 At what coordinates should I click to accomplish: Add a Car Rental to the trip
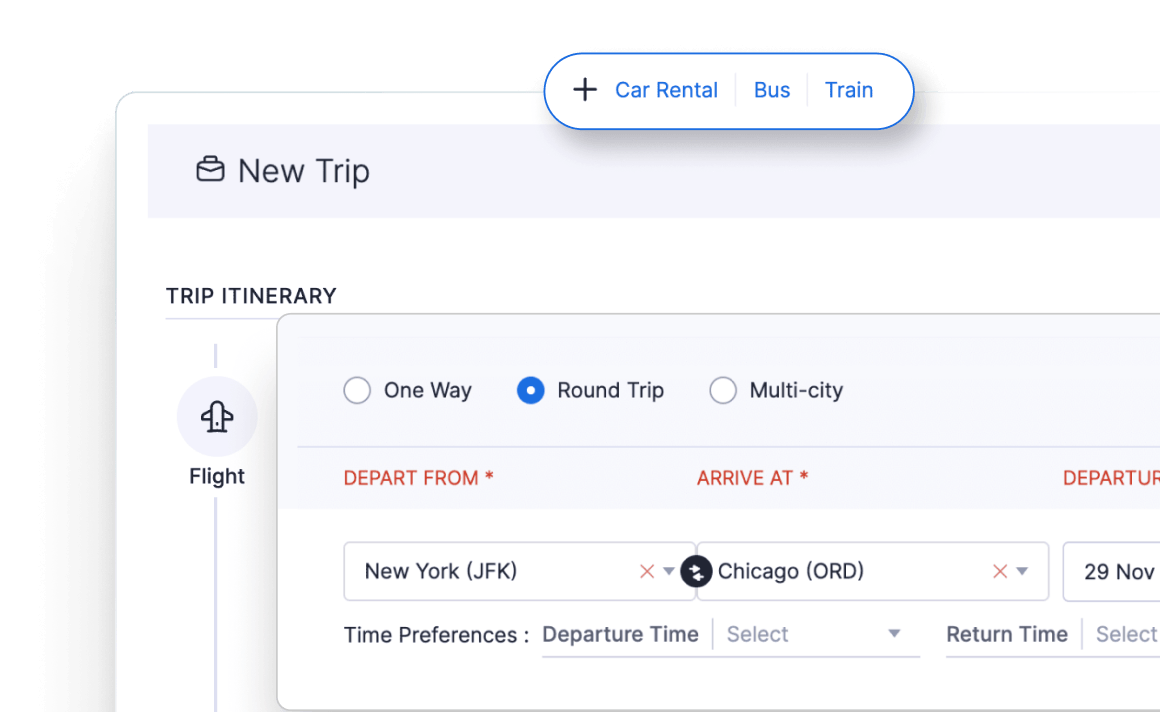[666, 89]
